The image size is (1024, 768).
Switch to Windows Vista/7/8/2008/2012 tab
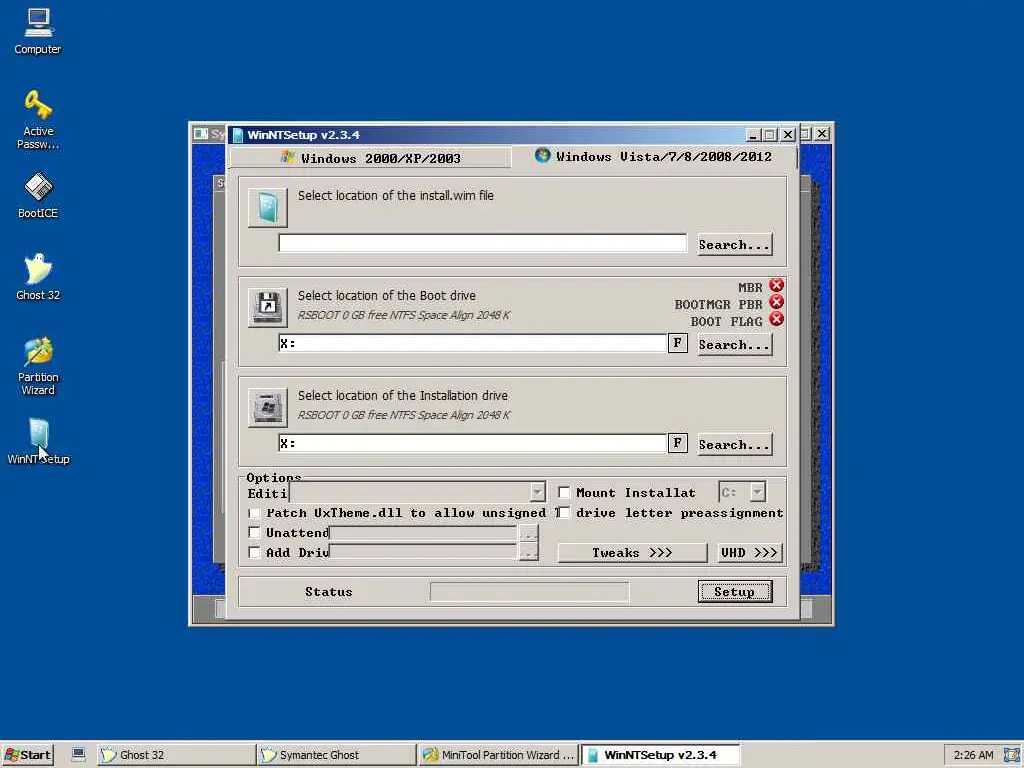pyautogui.click(x=653, y=157)
